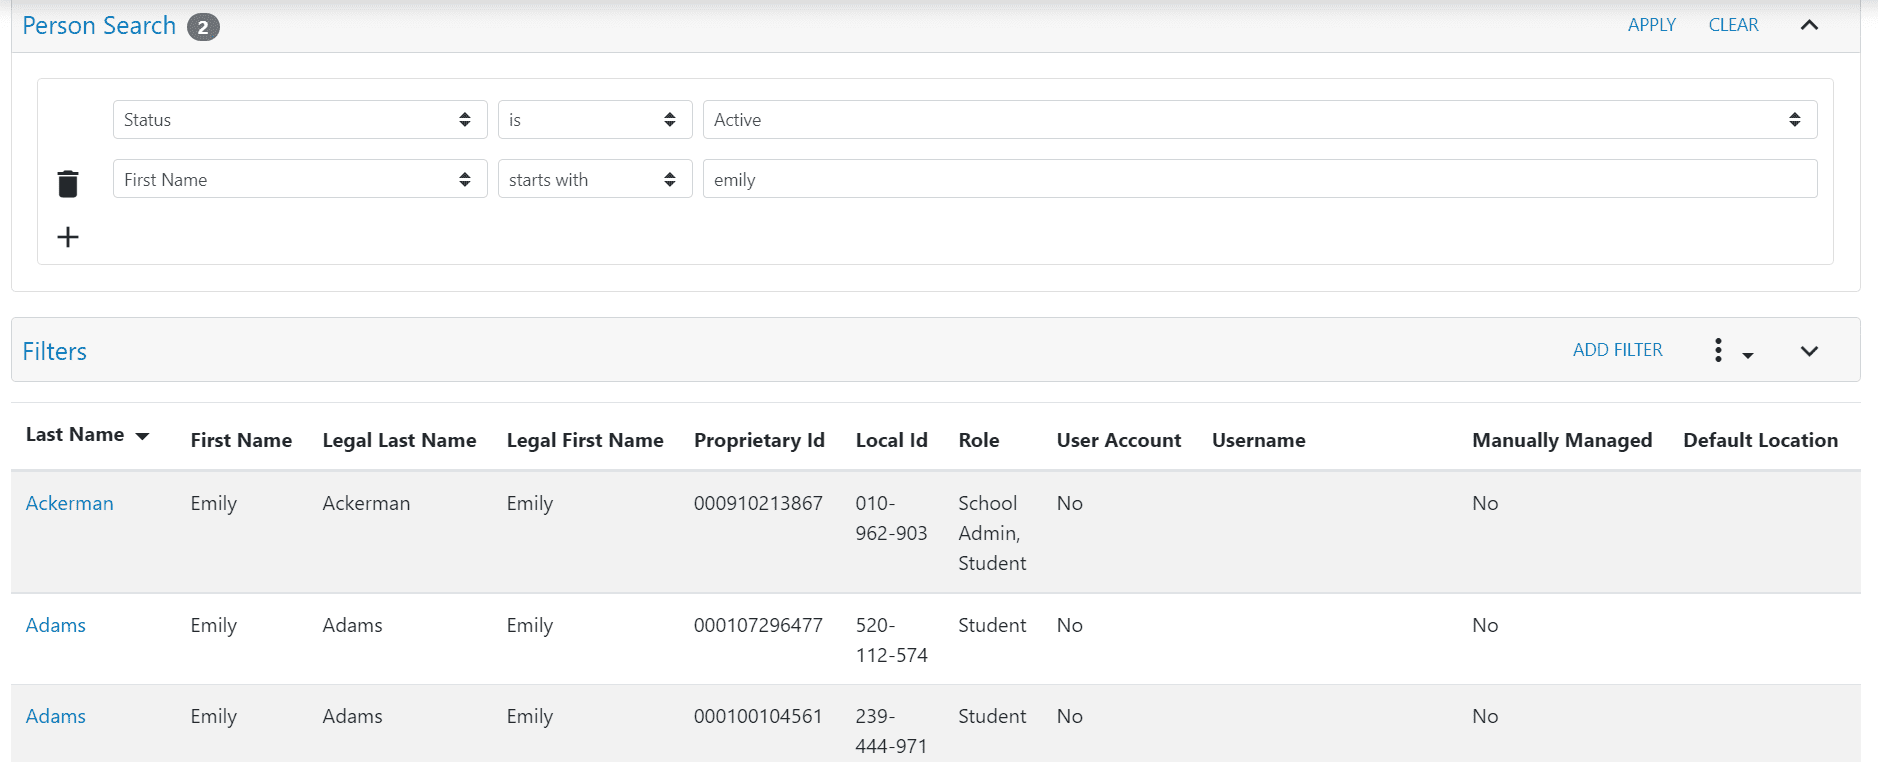1878x762 pixels.
Task: Open the Filters three-dot options menu
Action: click(1731, 350)
